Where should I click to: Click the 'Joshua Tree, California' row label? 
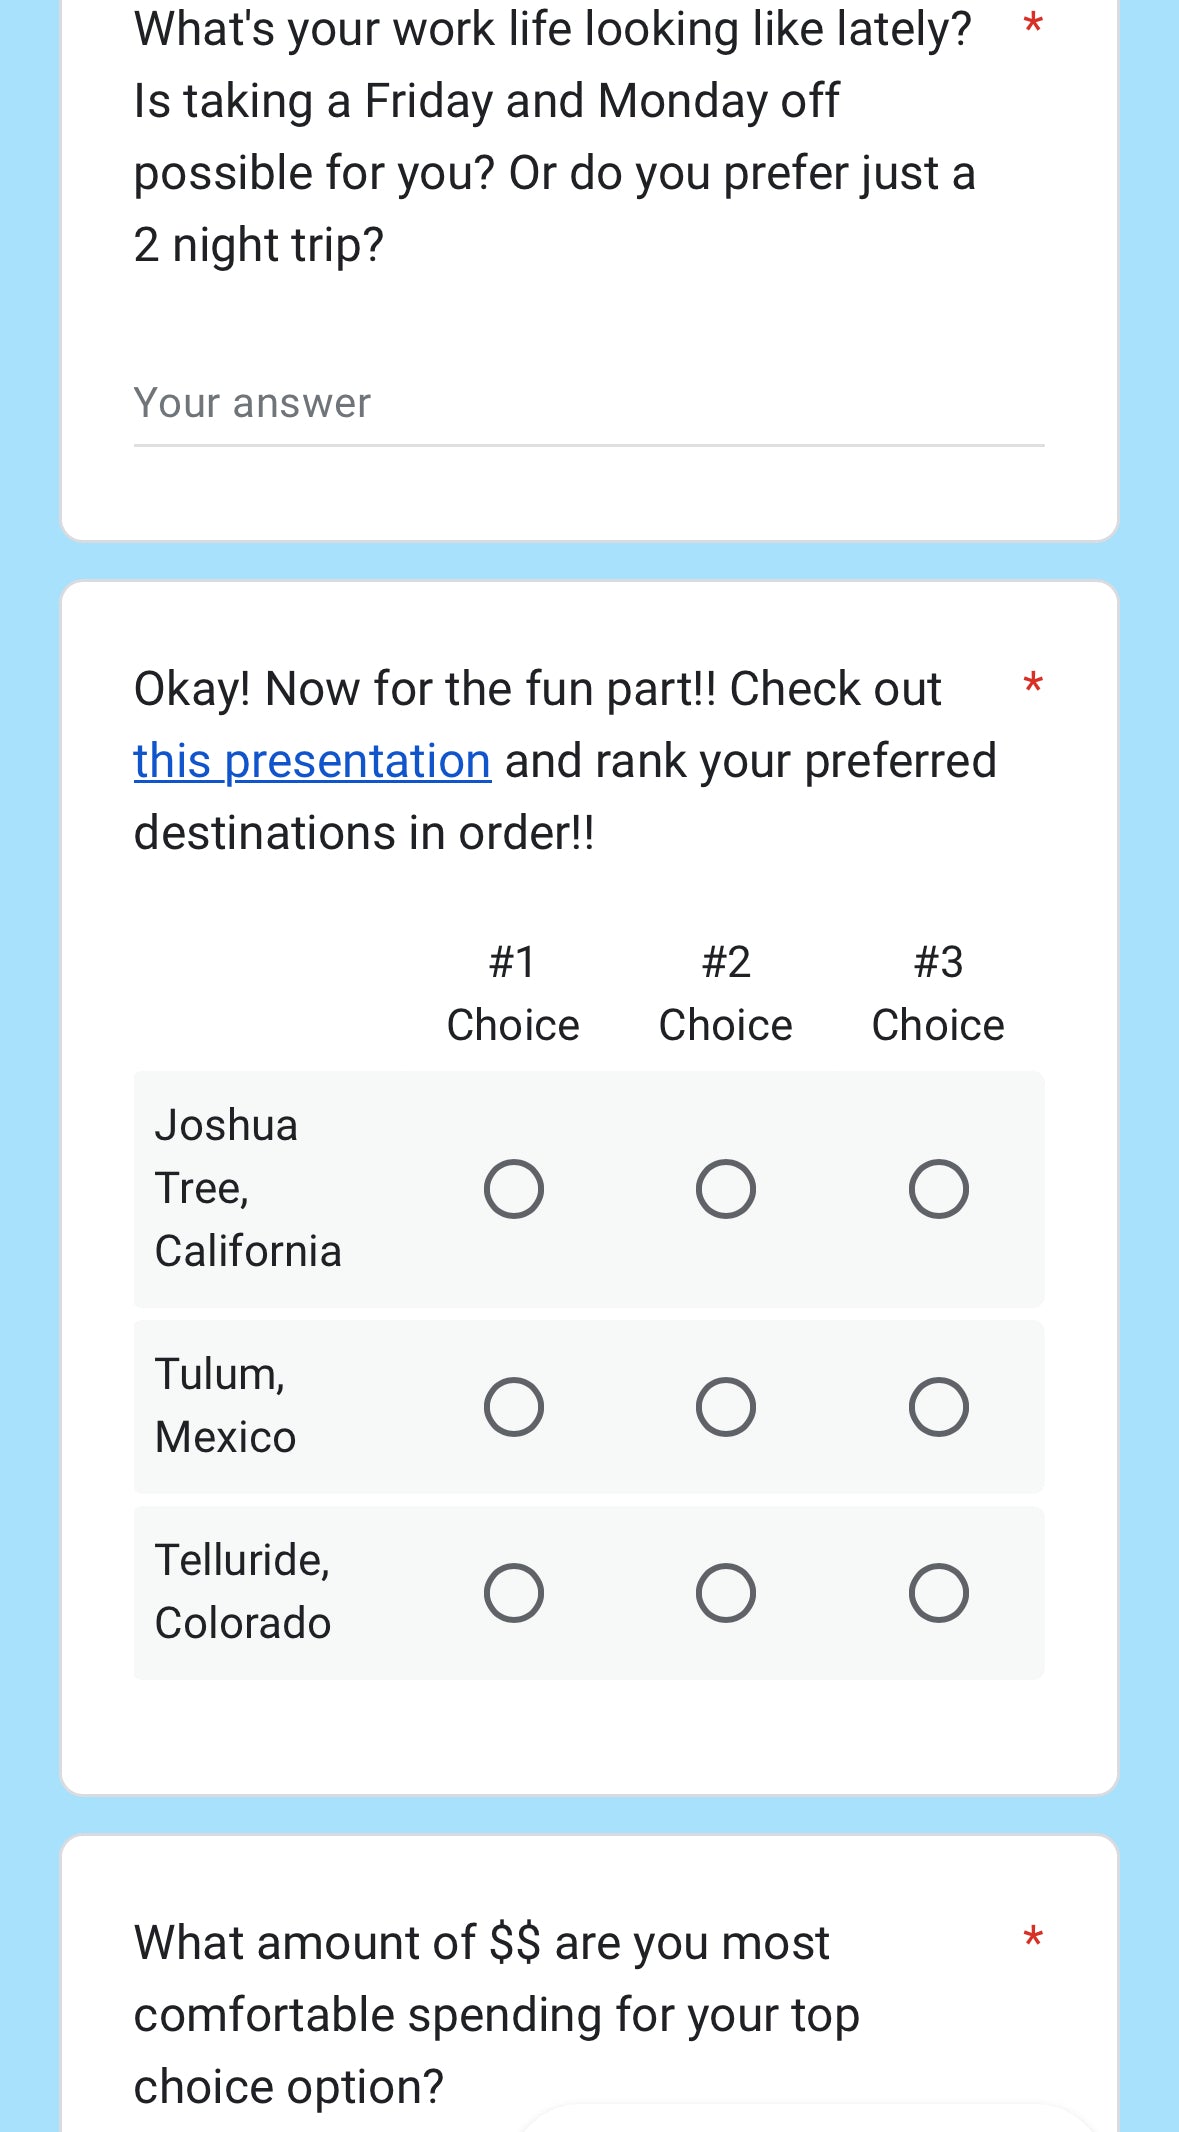[248, 1188]
